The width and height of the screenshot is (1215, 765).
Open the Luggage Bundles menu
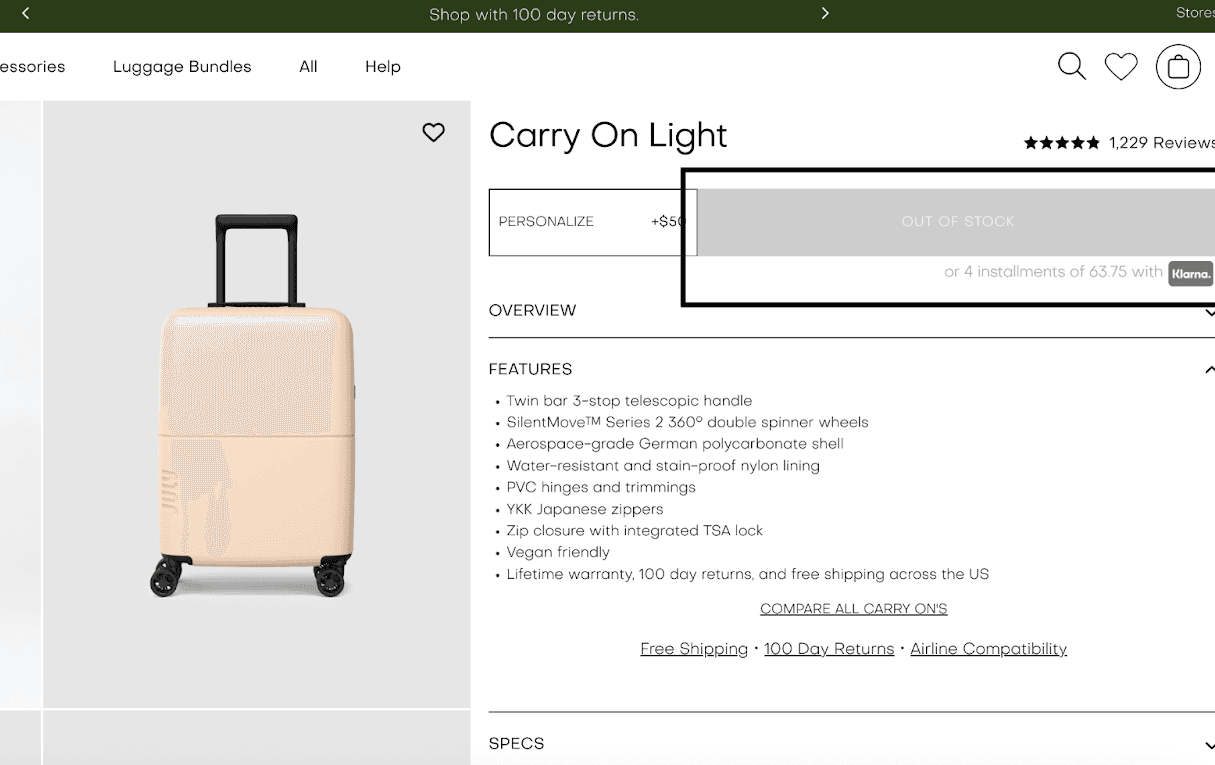tap(182, 67)
